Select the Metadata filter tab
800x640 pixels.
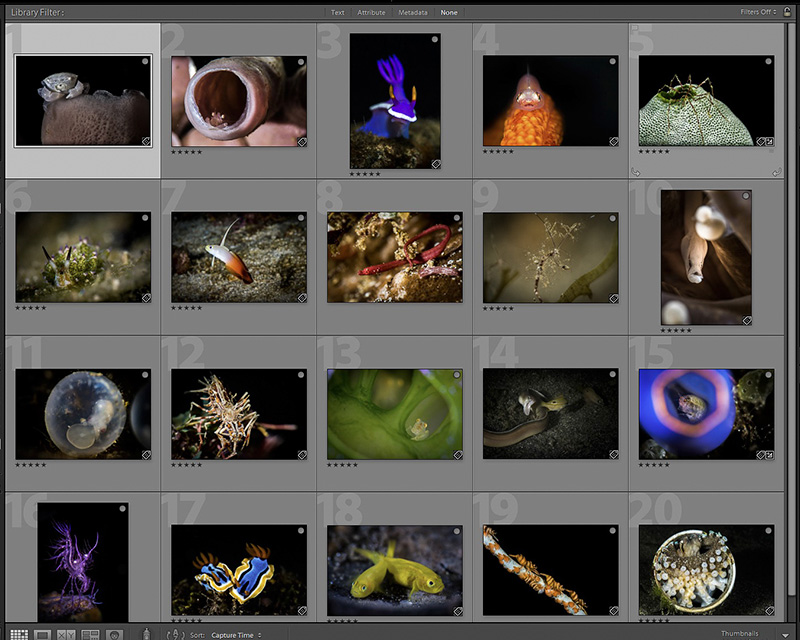pos(413,13)
